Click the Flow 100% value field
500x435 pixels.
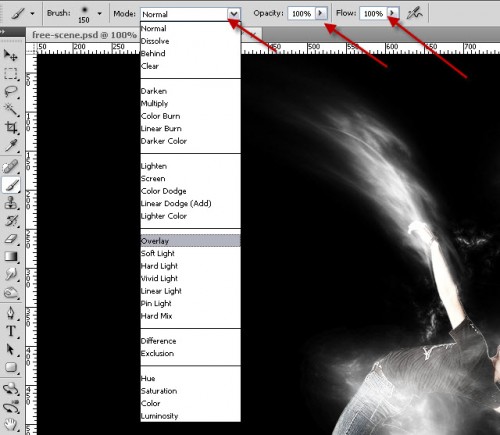373,14
